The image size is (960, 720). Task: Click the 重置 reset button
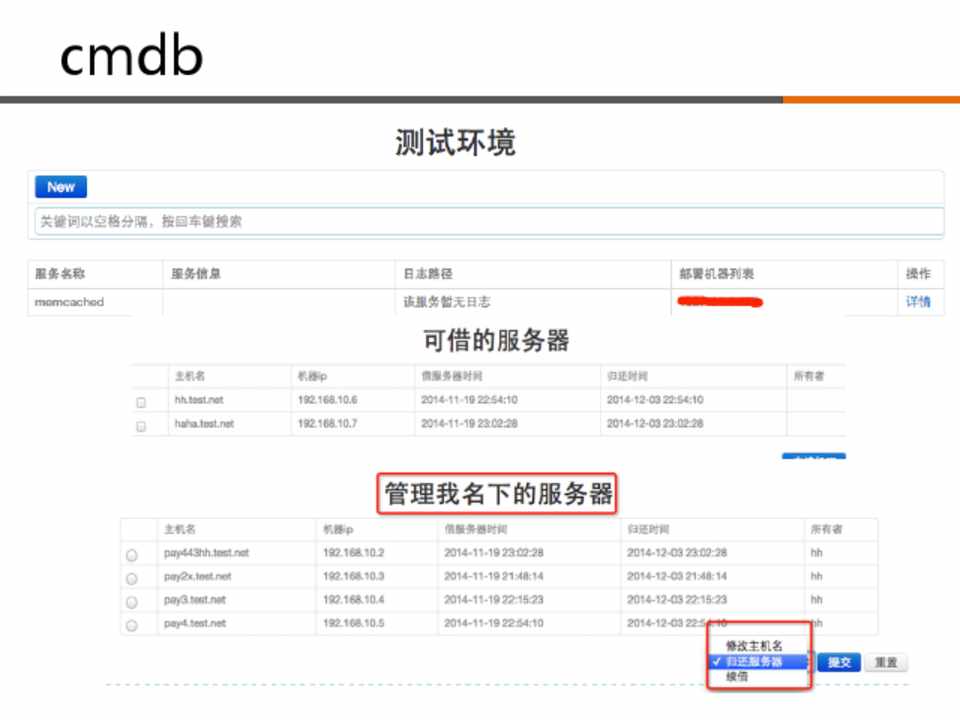886,662
